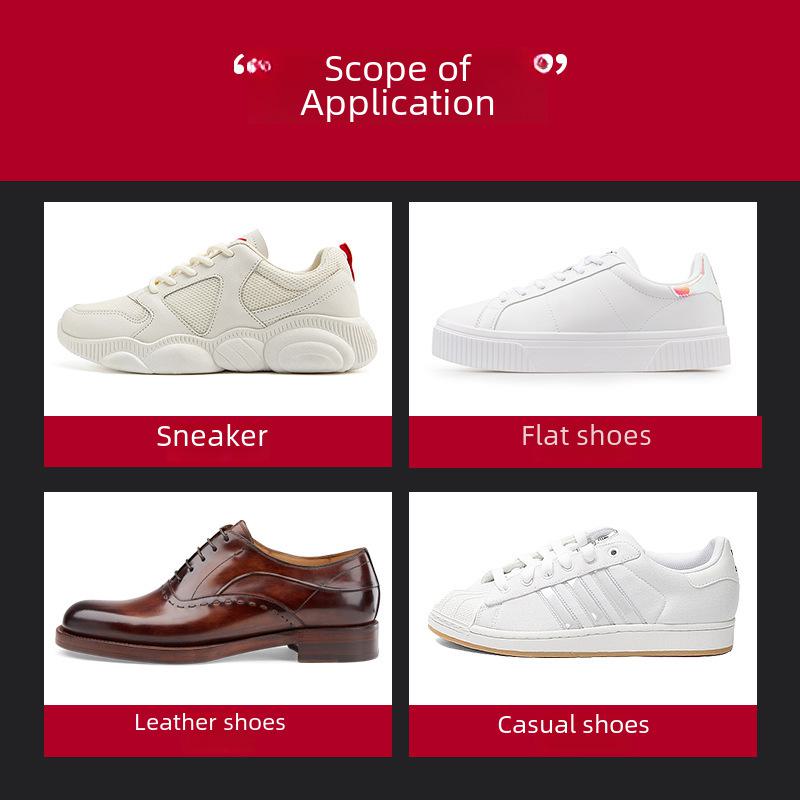The width and height of the screenshot is (800, 800).
Task: Click the red banner background at top
Action: click(400, 90)
